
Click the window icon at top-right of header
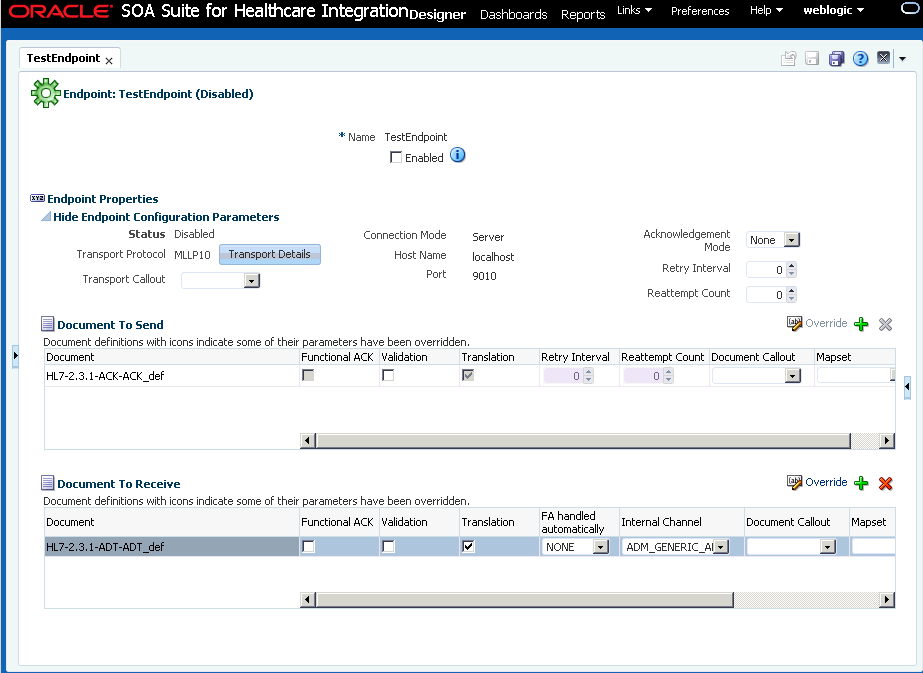click(911, 7)
